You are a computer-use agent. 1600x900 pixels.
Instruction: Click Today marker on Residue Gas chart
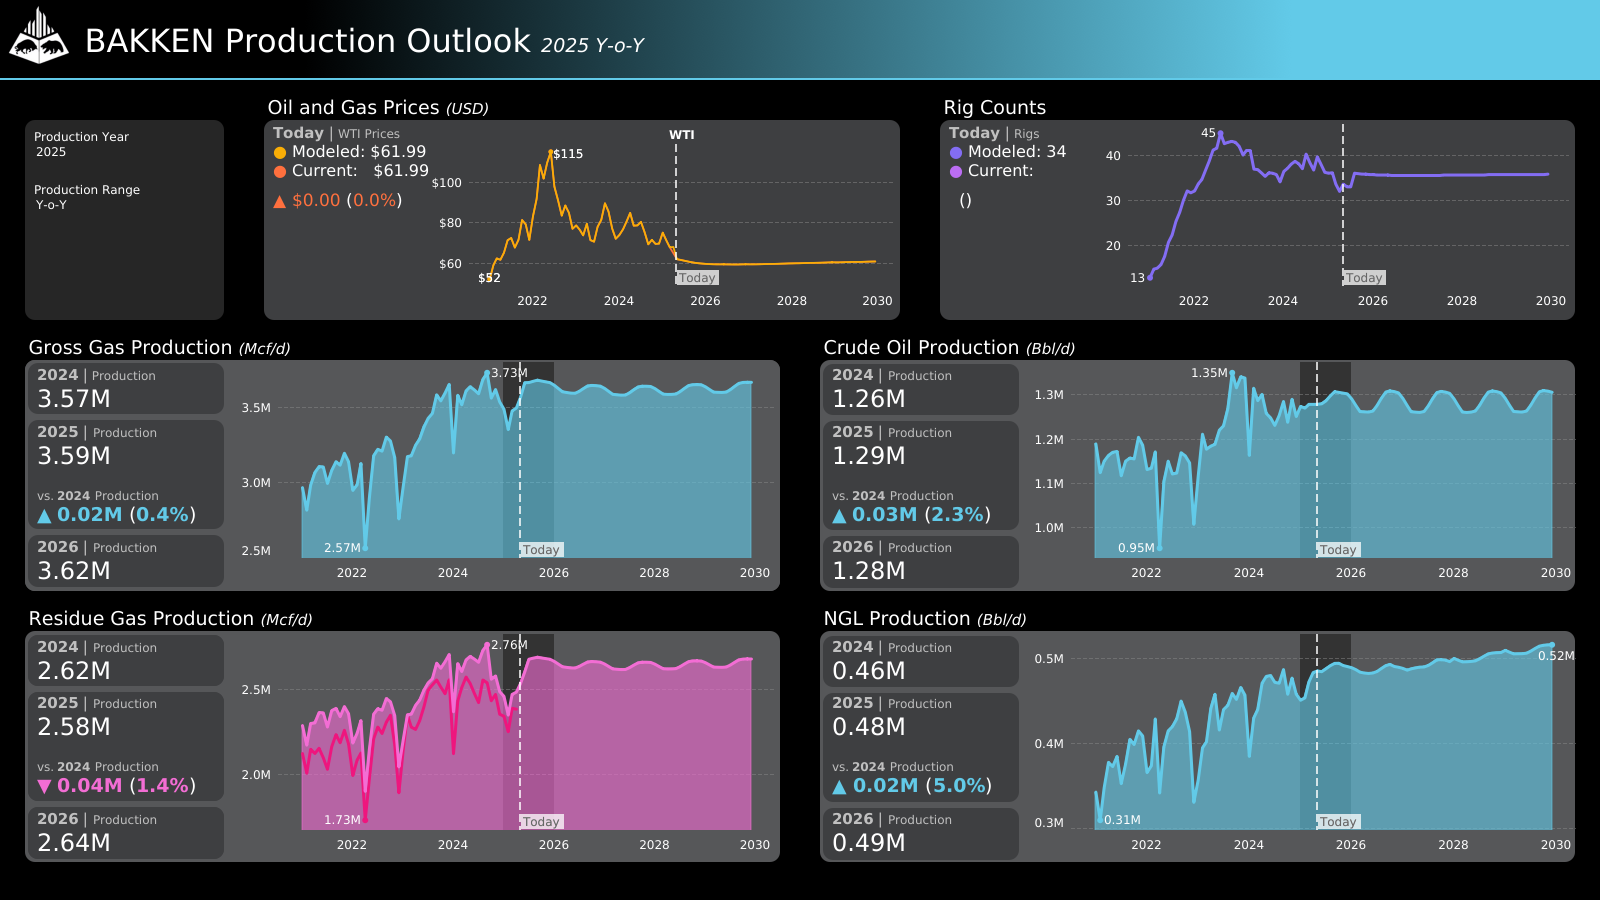tap(541, 822)
